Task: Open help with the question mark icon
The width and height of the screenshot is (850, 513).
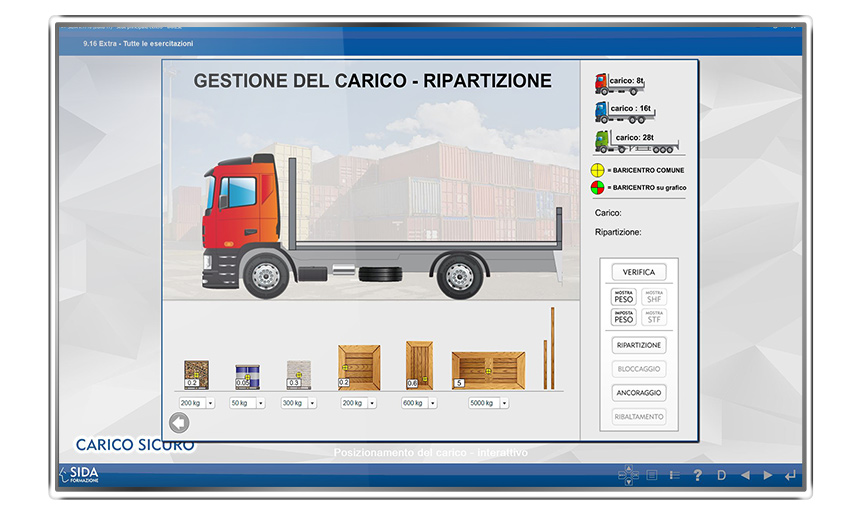Action: 697,475
